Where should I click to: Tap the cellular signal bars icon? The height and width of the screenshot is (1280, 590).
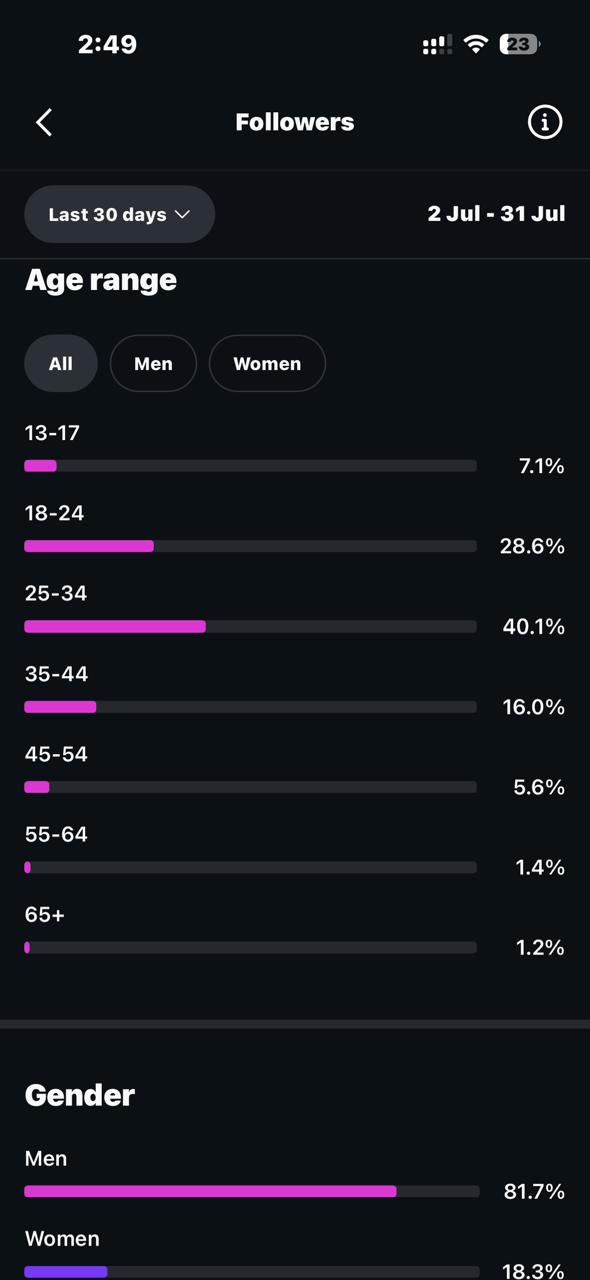438,45
